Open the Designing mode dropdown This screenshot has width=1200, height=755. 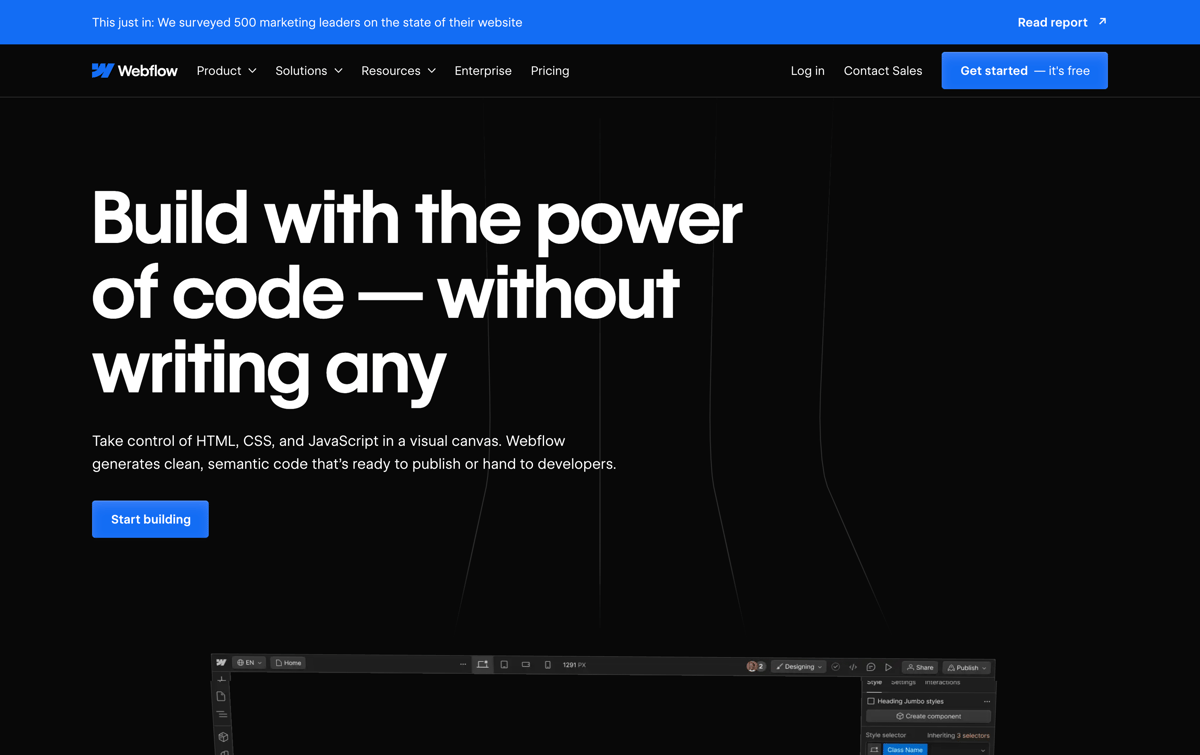(800, 666)
